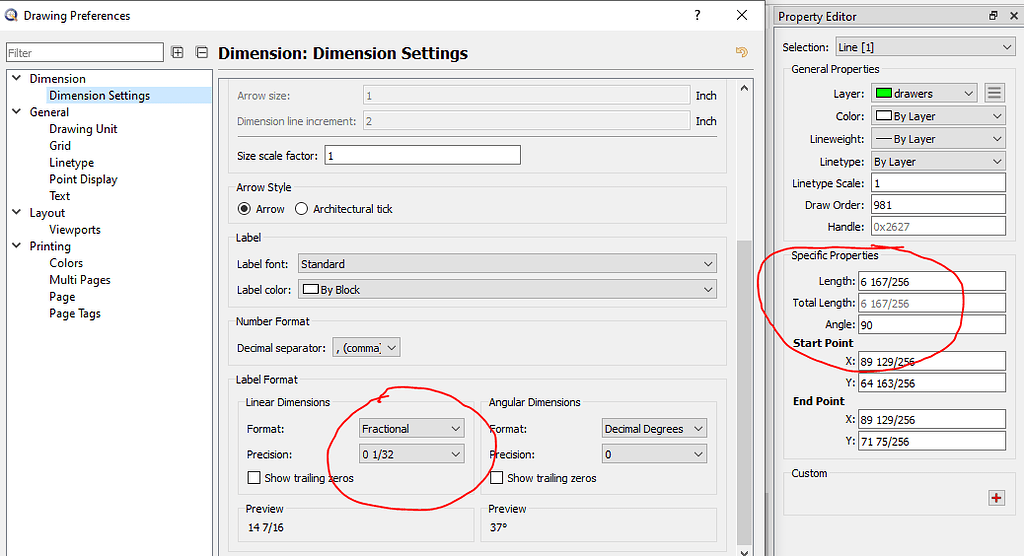Screen dimensions: 1024x556
Task: Open Linear Format Fractional dropdown
Action: point(411,429)
